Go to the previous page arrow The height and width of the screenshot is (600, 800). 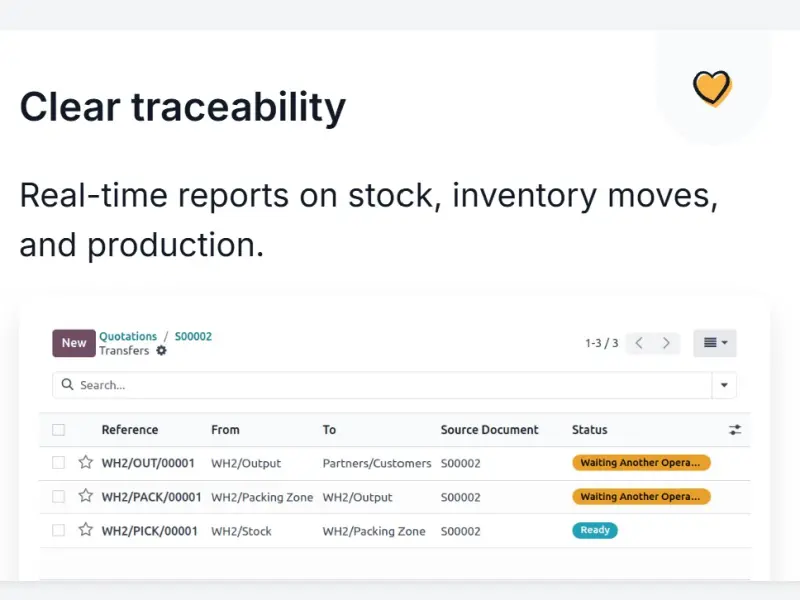pos(640,343)
